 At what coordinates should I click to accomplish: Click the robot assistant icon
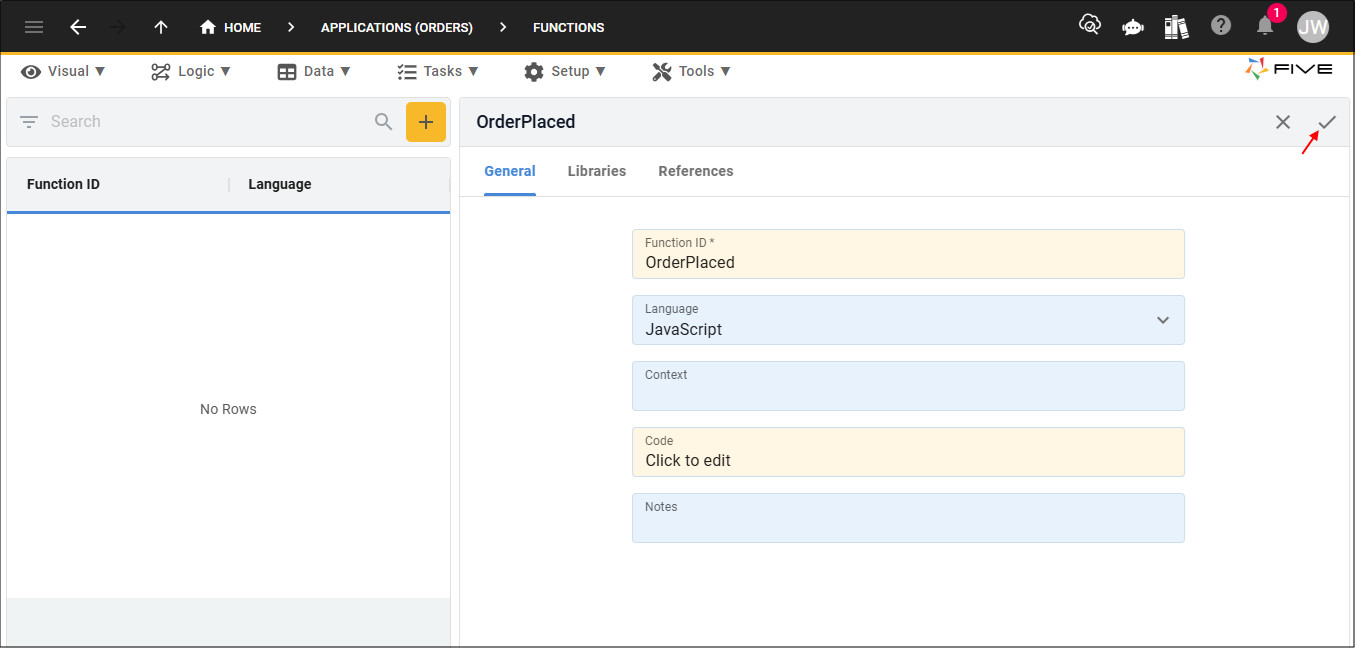tap(1133, 27)
